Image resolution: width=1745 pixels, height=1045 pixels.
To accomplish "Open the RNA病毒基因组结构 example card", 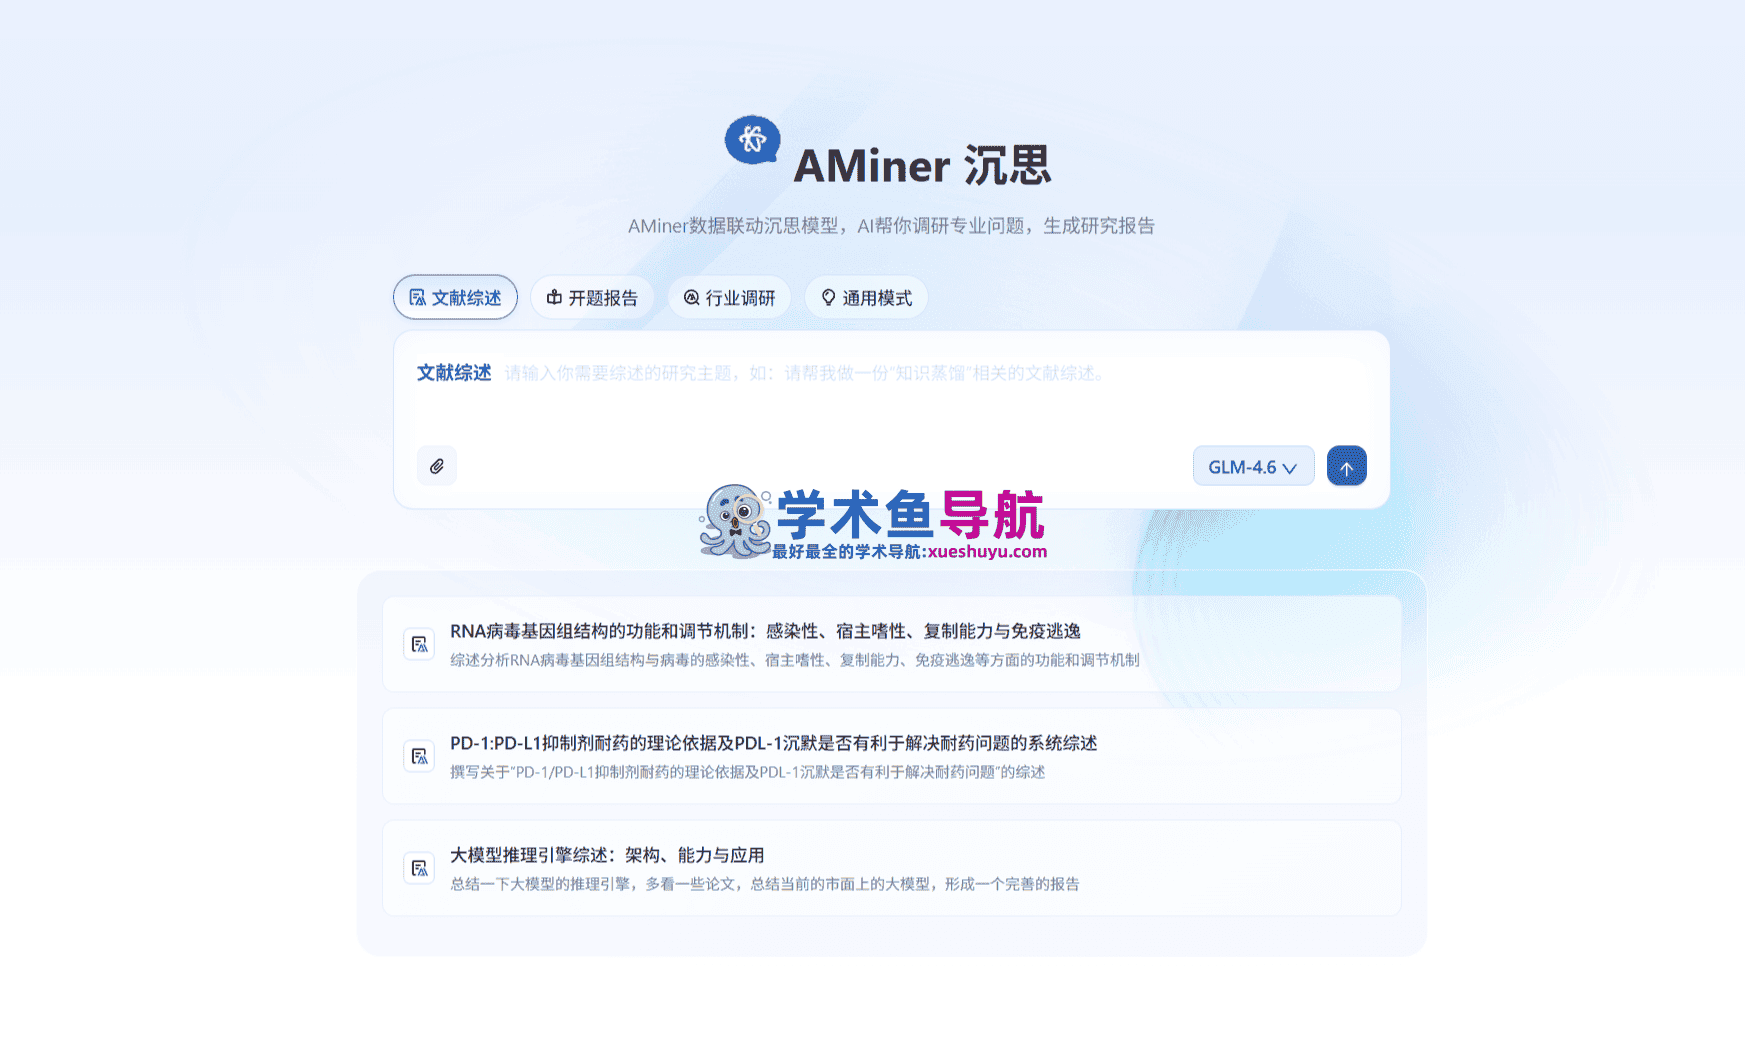I will pyautogui.click(x=892, y=644).
